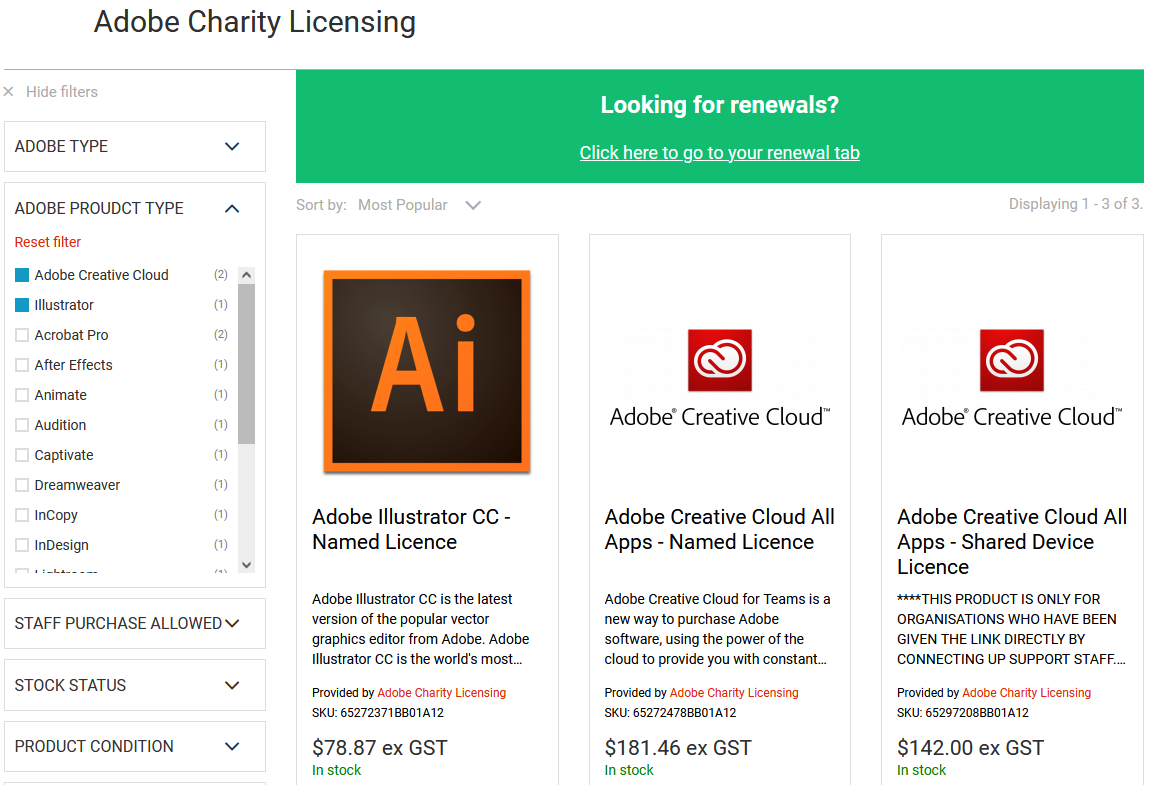This screenshot has width=1151, height=785.
Task: Click Adobe Charity Licensing provider under Shared Device Licence
Action: pos(1026,692)
